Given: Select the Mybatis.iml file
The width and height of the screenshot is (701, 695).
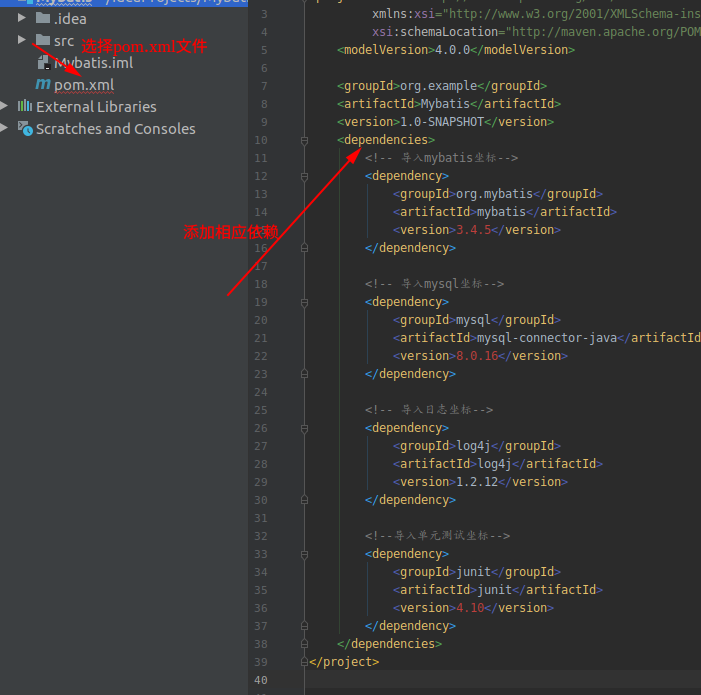Looking at the screenshot, I should pyautogui.click(x=93, y=63).
